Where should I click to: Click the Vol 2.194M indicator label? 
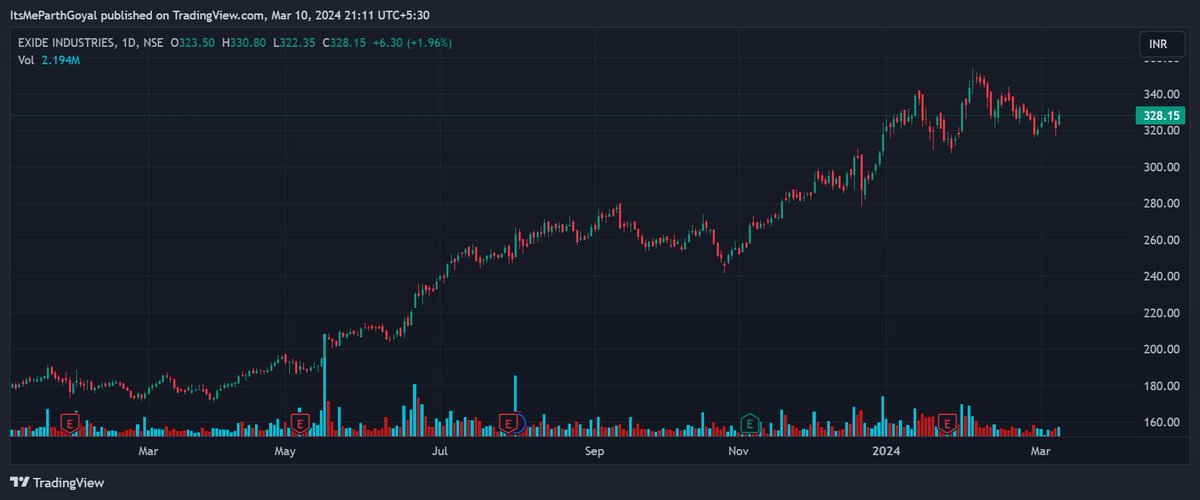pyautogui.click(x=50, y=61)
